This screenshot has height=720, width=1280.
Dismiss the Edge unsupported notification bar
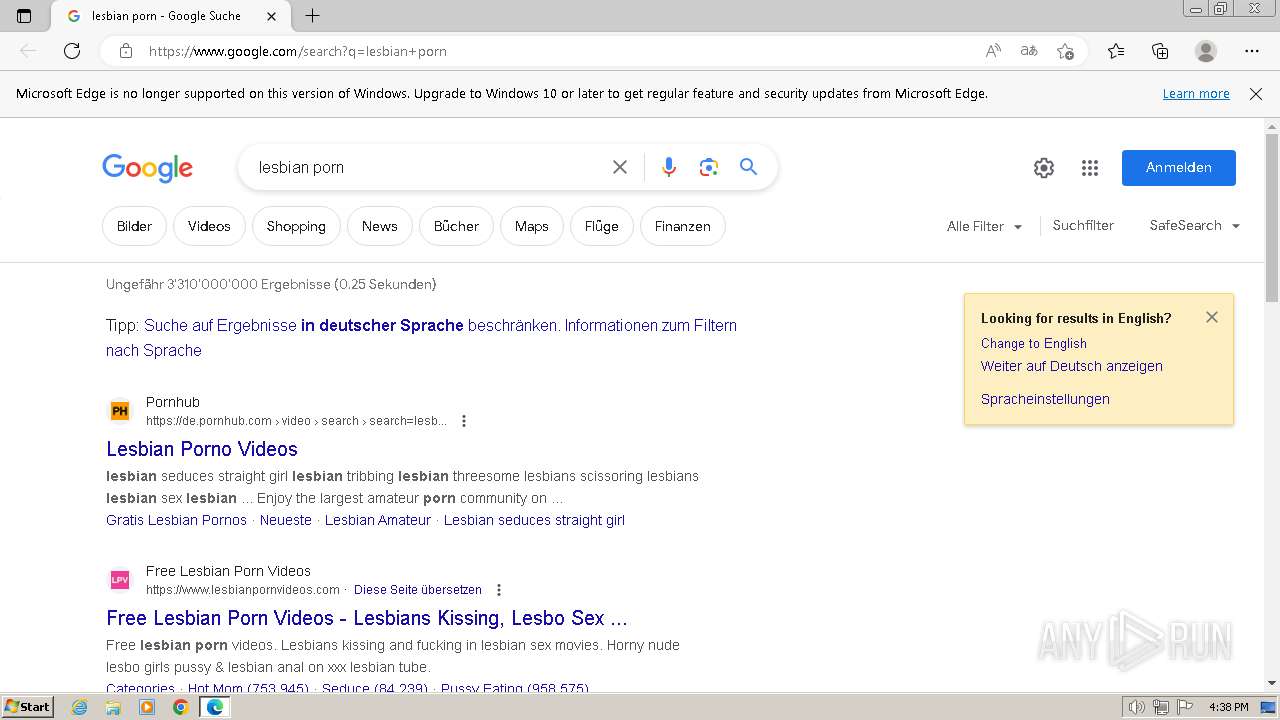[1256, 94]
